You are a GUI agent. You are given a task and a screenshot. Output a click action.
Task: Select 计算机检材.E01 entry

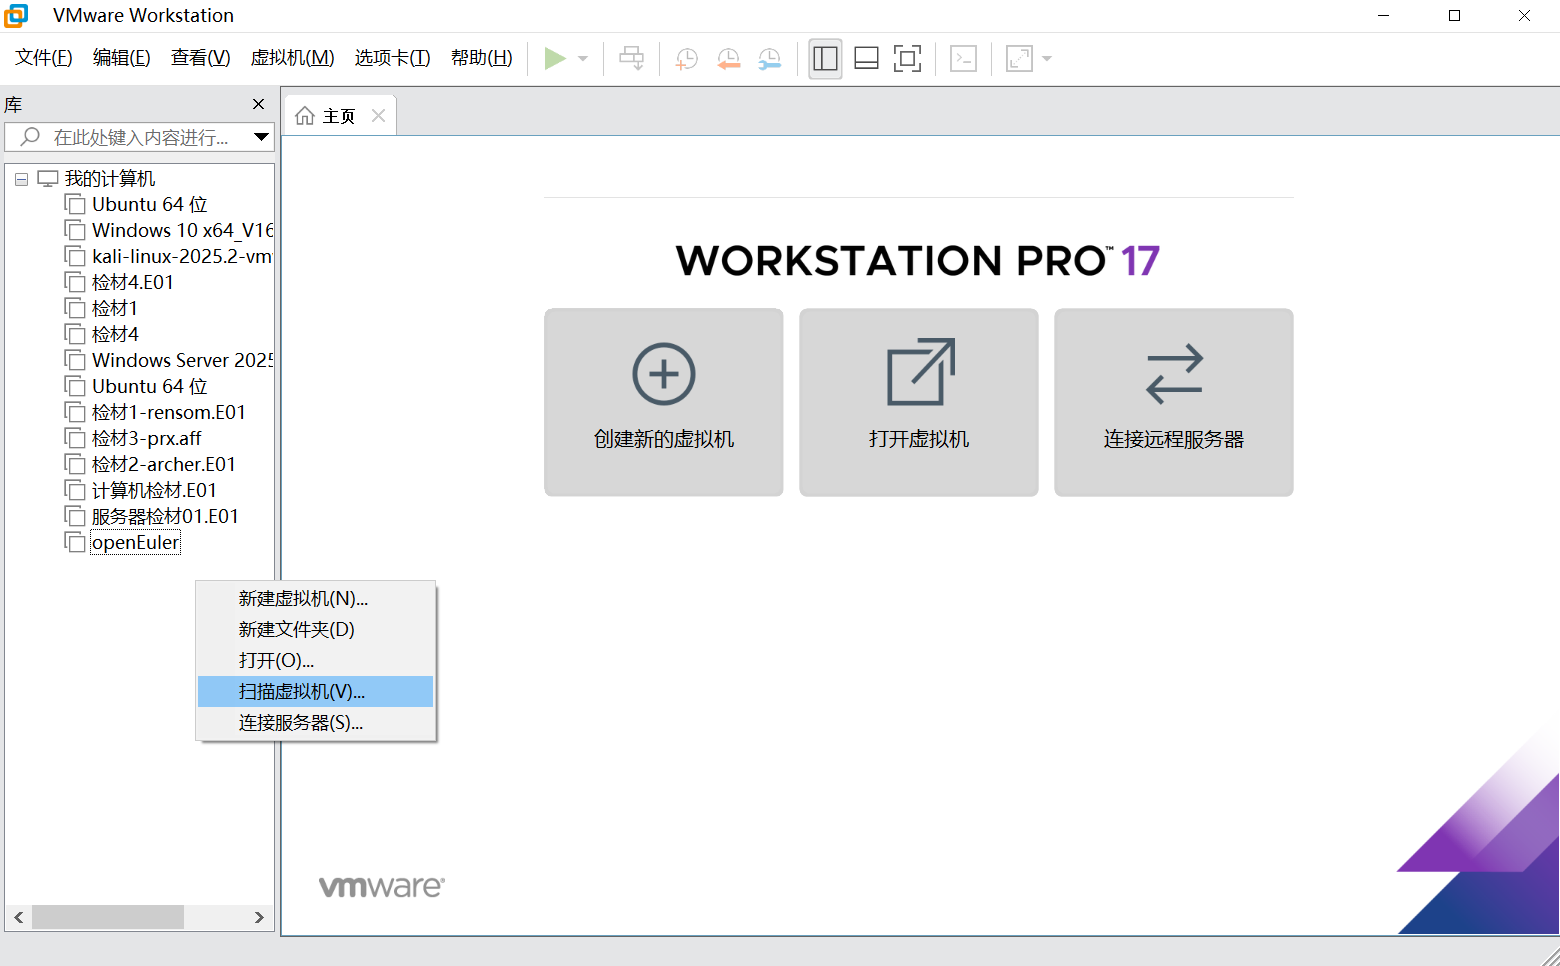(154, 490)
